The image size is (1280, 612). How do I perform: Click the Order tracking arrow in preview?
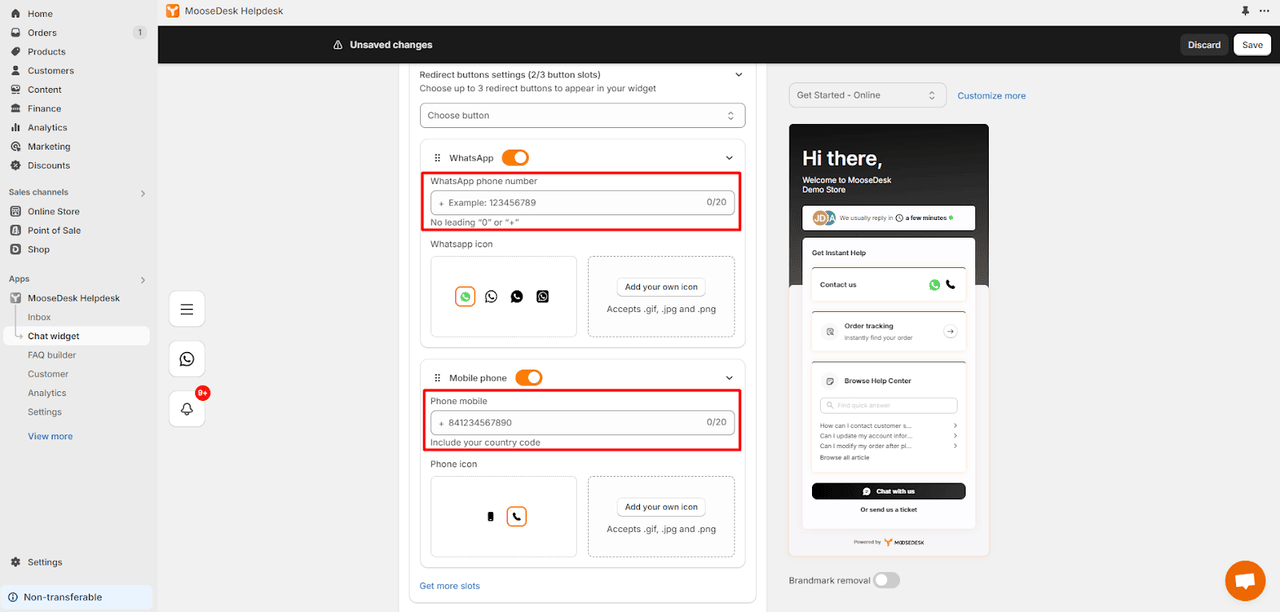tap(951, 332)
